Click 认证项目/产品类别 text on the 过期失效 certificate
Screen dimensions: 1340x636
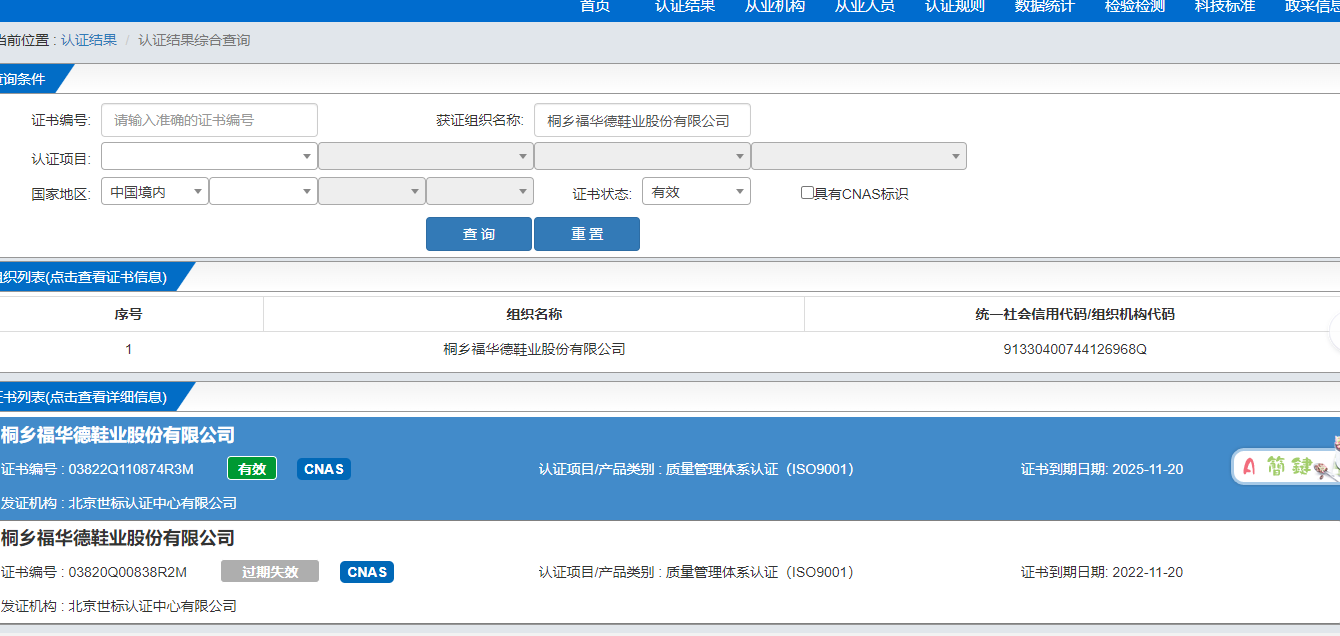(x=697, y=572)
